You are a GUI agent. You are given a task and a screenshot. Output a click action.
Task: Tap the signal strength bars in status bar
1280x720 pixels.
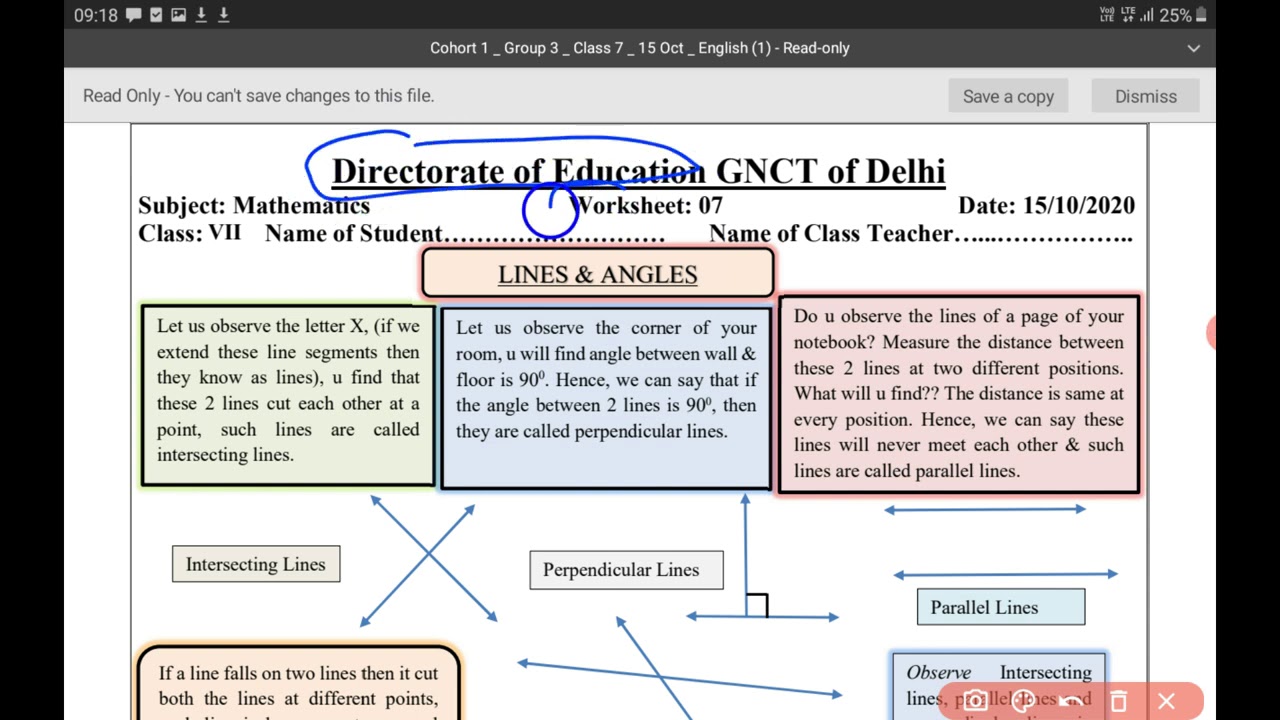tap(1146, 15)
